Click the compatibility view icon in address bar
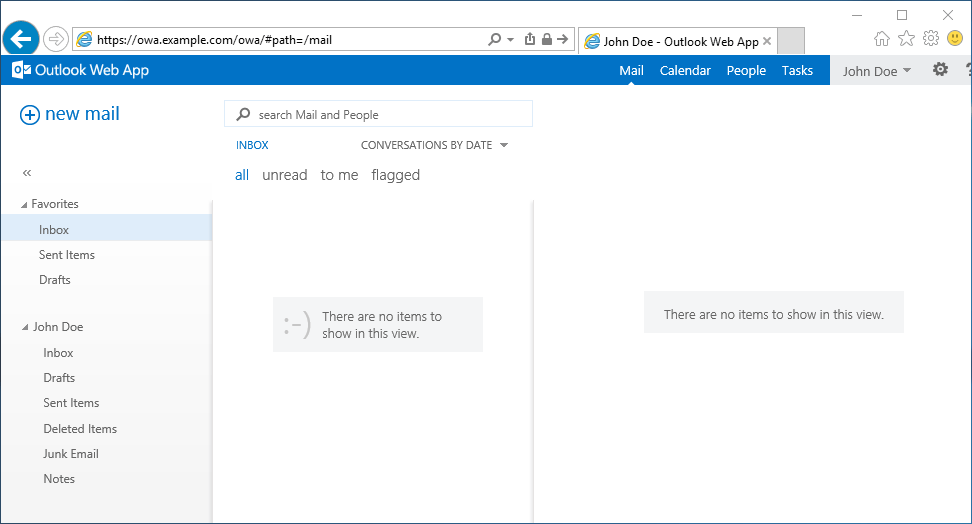This screenshot has width=972, height=524. pyautogui.click(x=530, y=39)
